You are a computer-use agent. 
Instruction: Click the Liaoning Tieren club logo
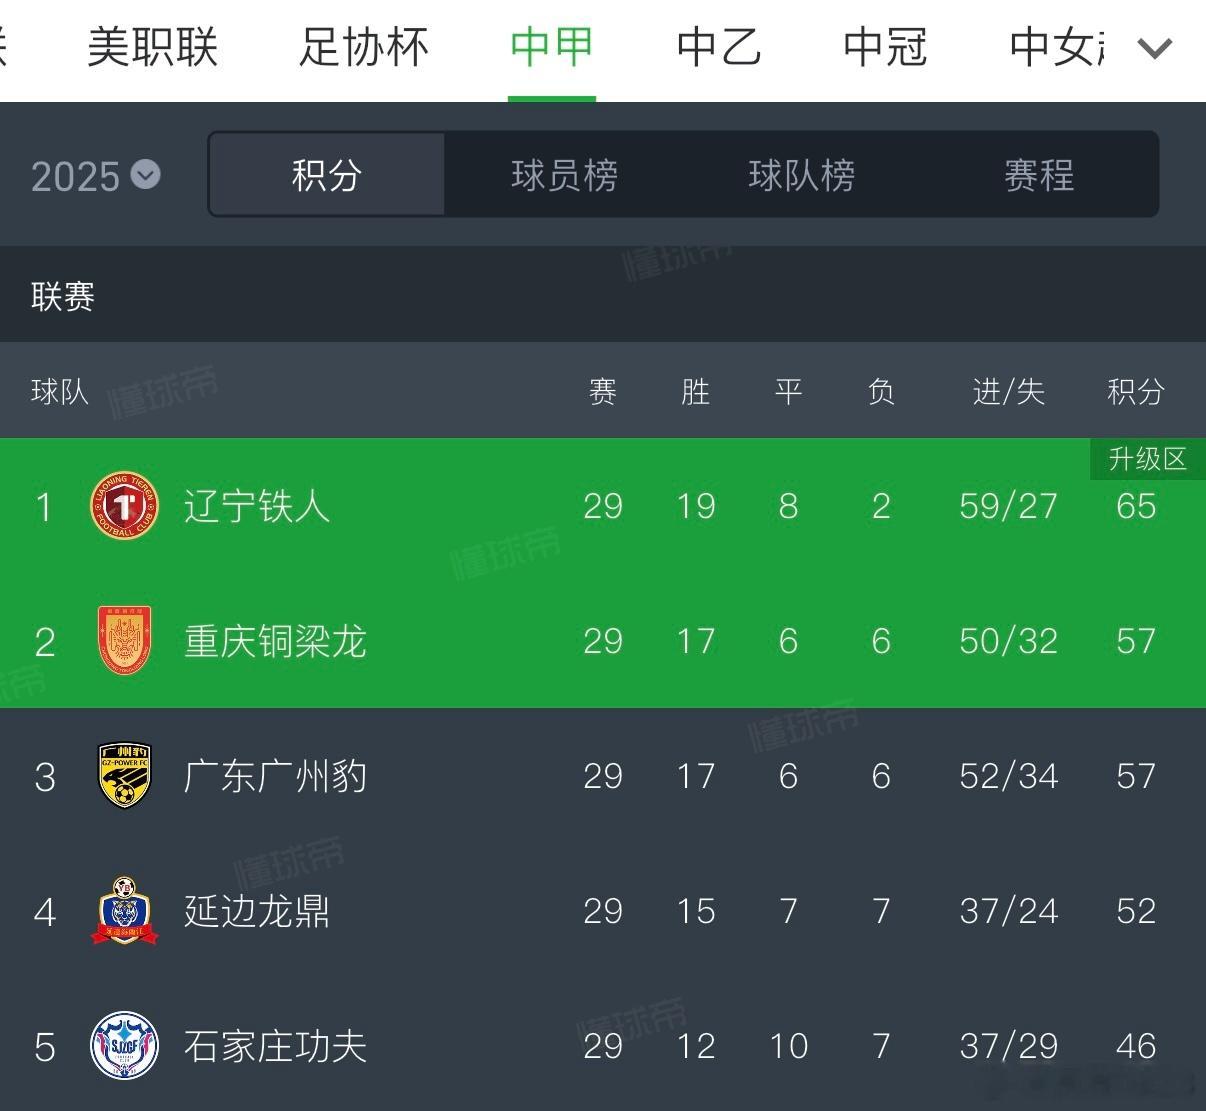[124, 506]
